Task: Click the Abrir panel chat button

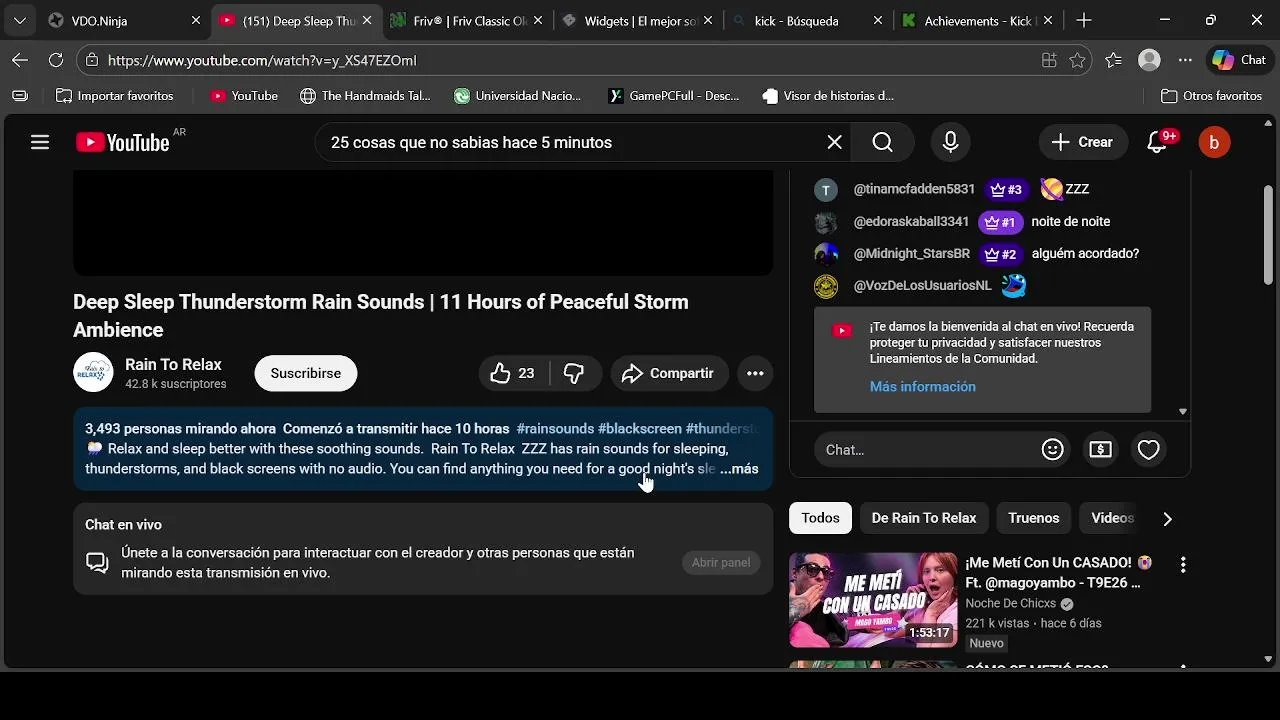Action: click(721, 562)
